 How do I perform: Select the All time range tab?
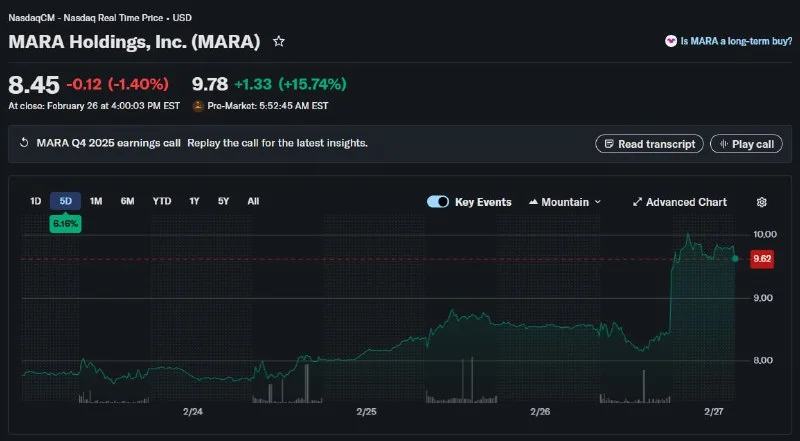click(x=253, y=201)
